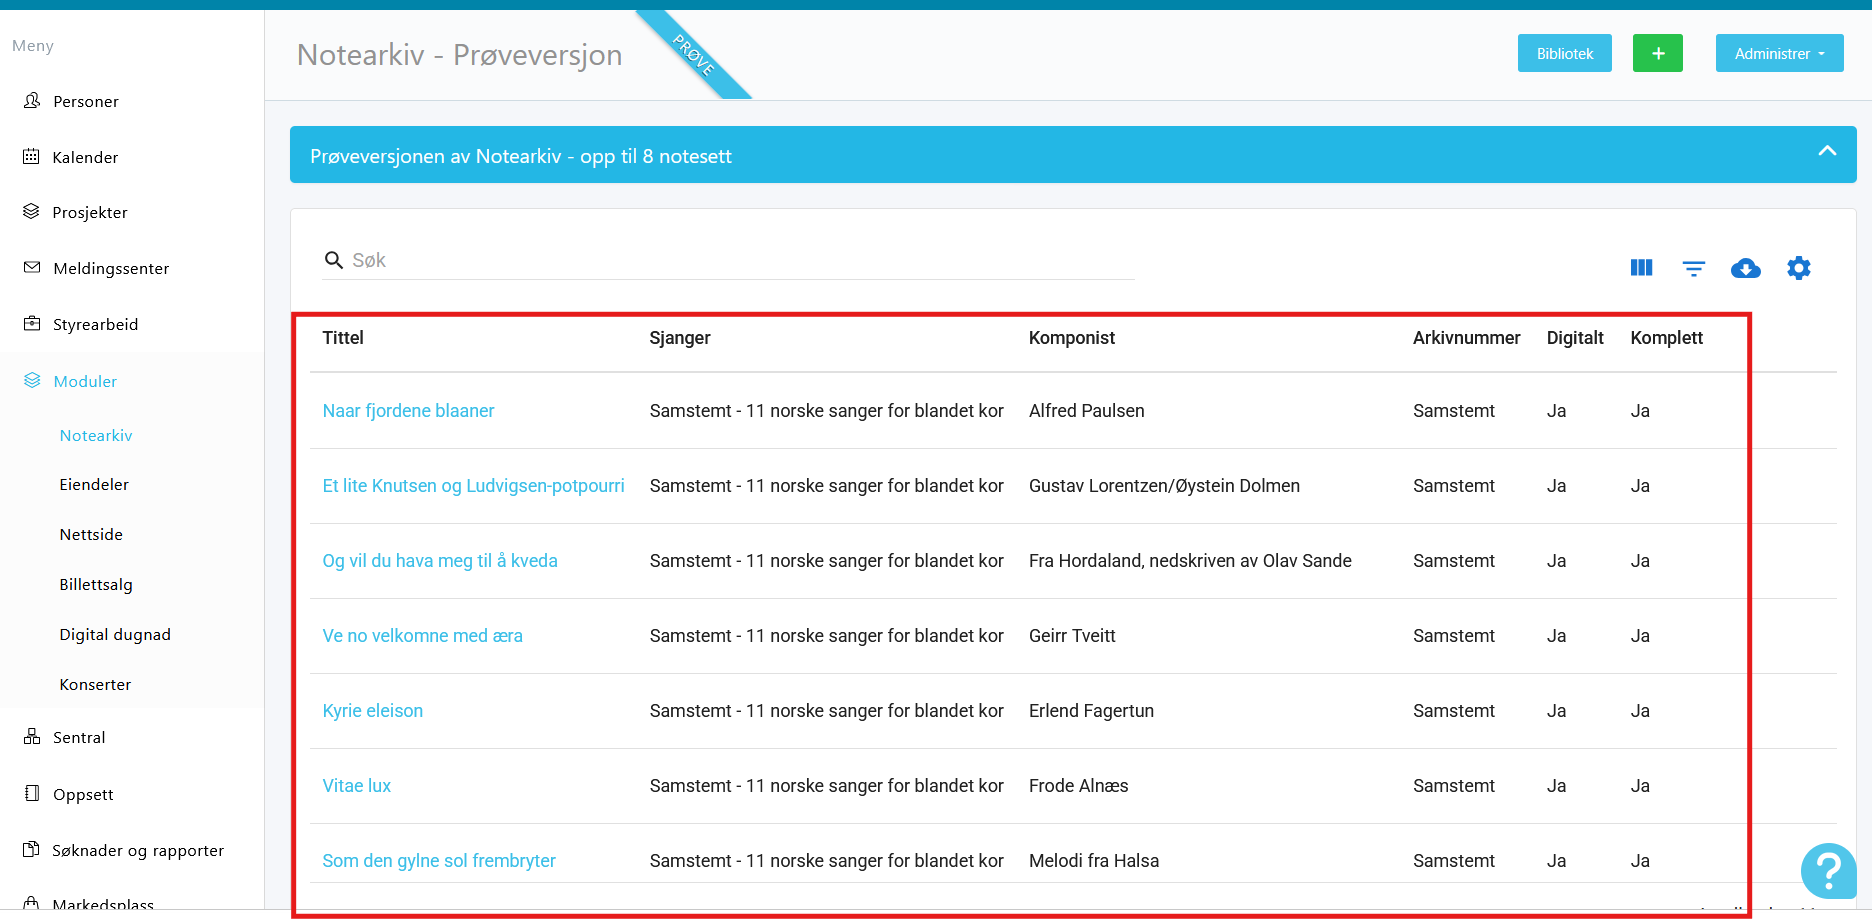Open the Administrer dropdown
The image size is (1872, 919).
click(x=1779, y=54)
